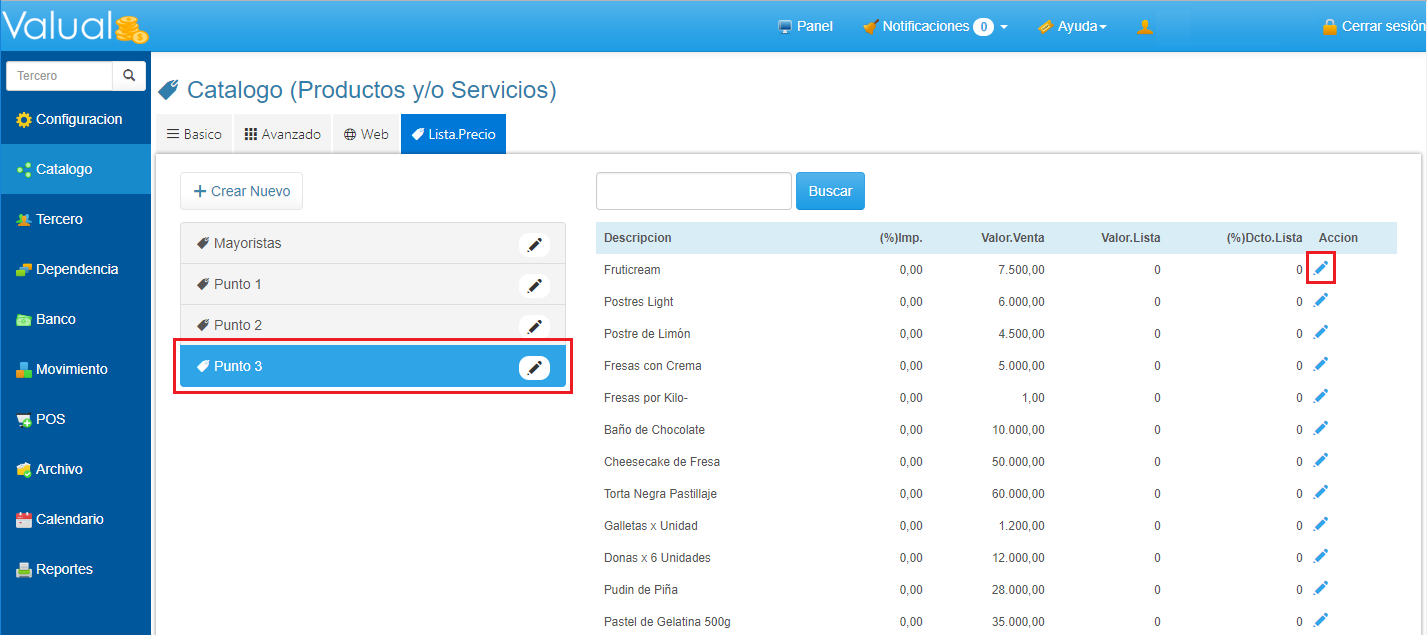Open the Web tab

[x=366, y=134]
